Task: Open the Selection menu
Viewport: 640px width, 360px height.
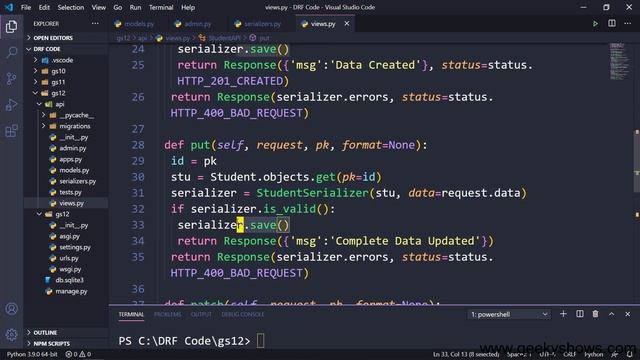Action: tap(71, 7)
